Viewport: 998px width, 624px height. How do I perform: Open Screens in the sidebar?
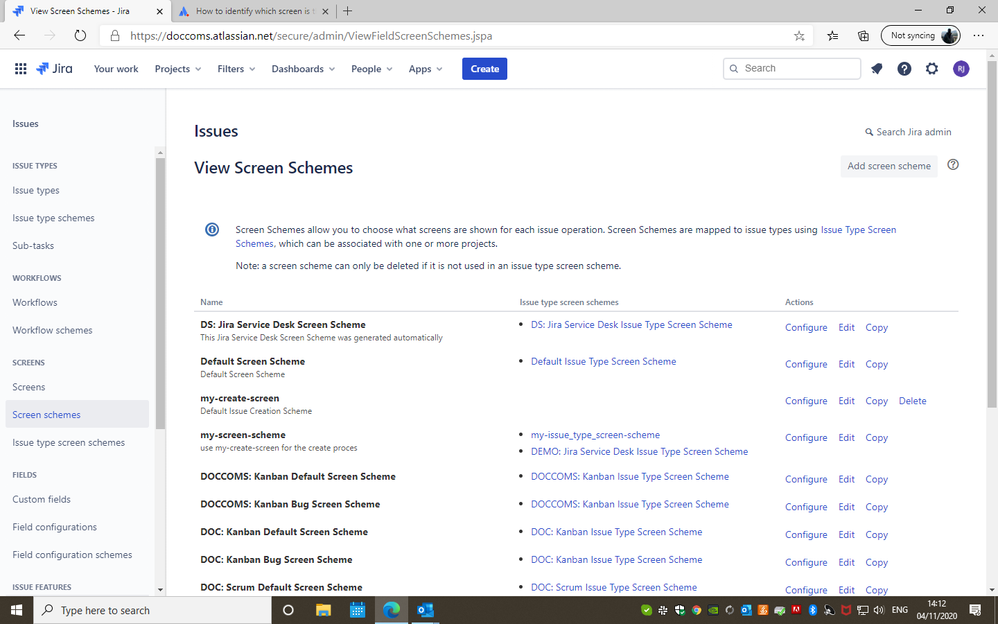pyautogui.click(x=29, y=387)
